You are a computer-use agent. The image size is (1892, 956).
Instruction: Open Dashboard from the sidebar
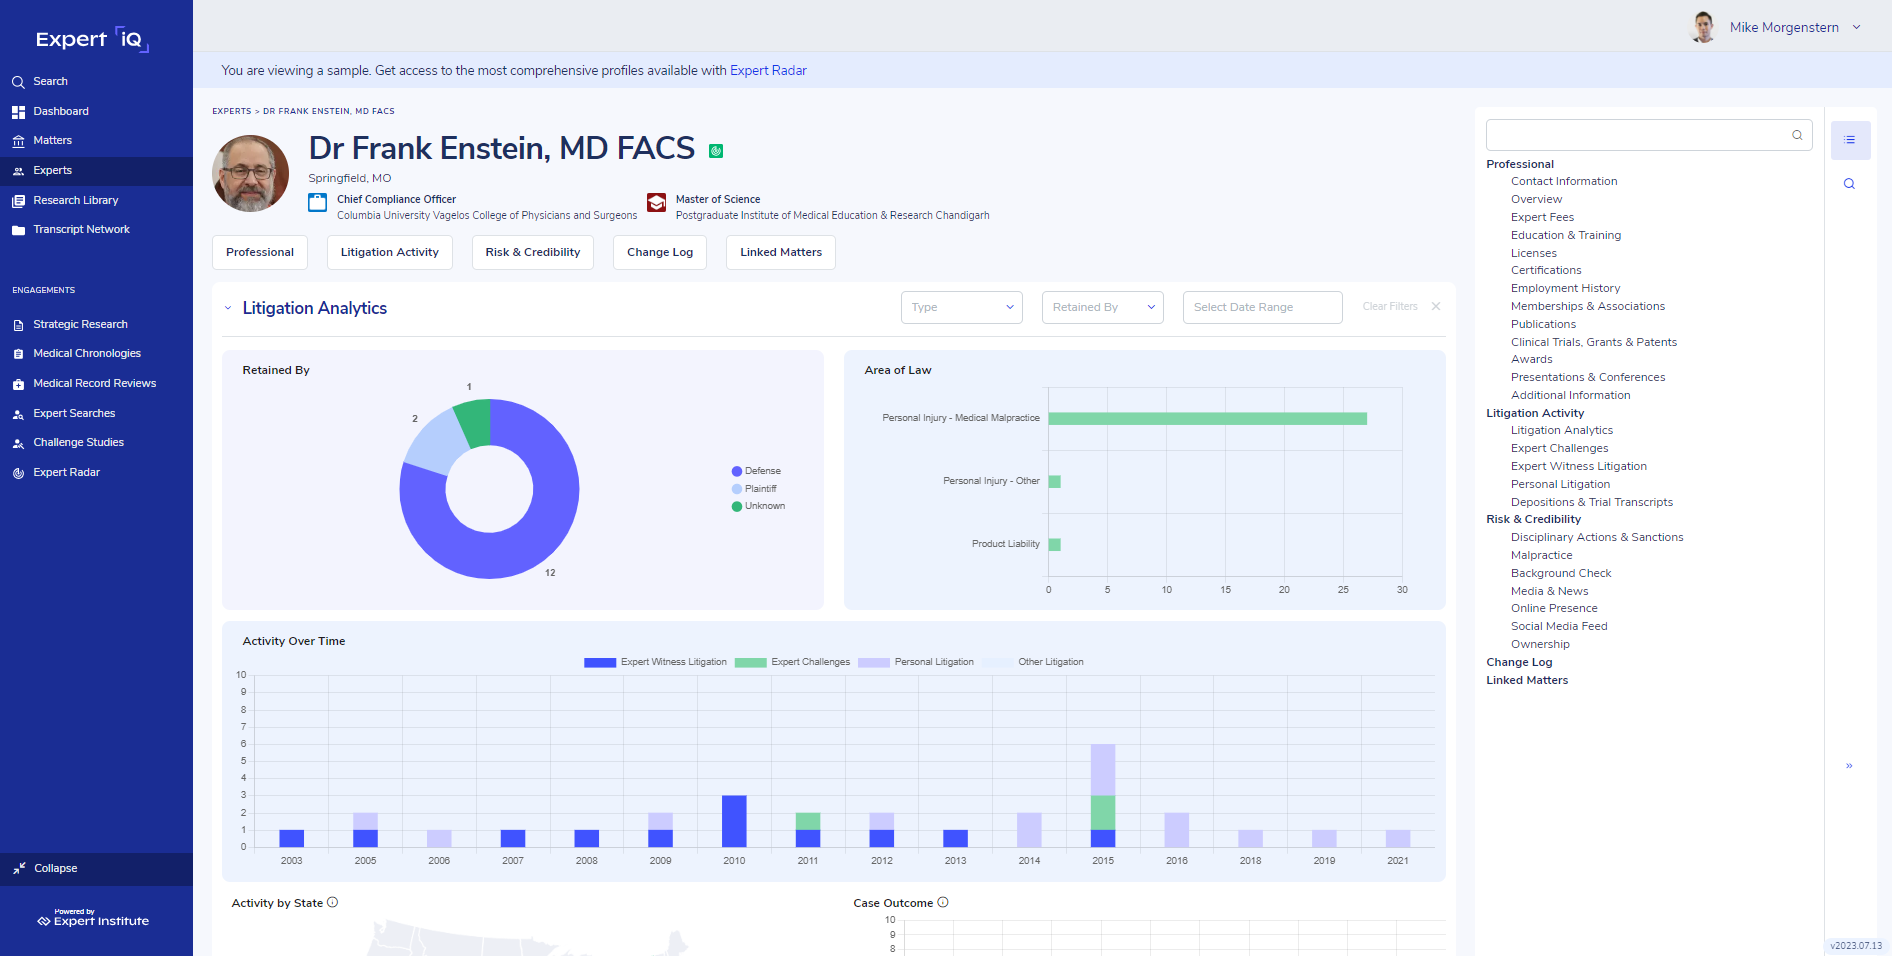tap(62, 111)
